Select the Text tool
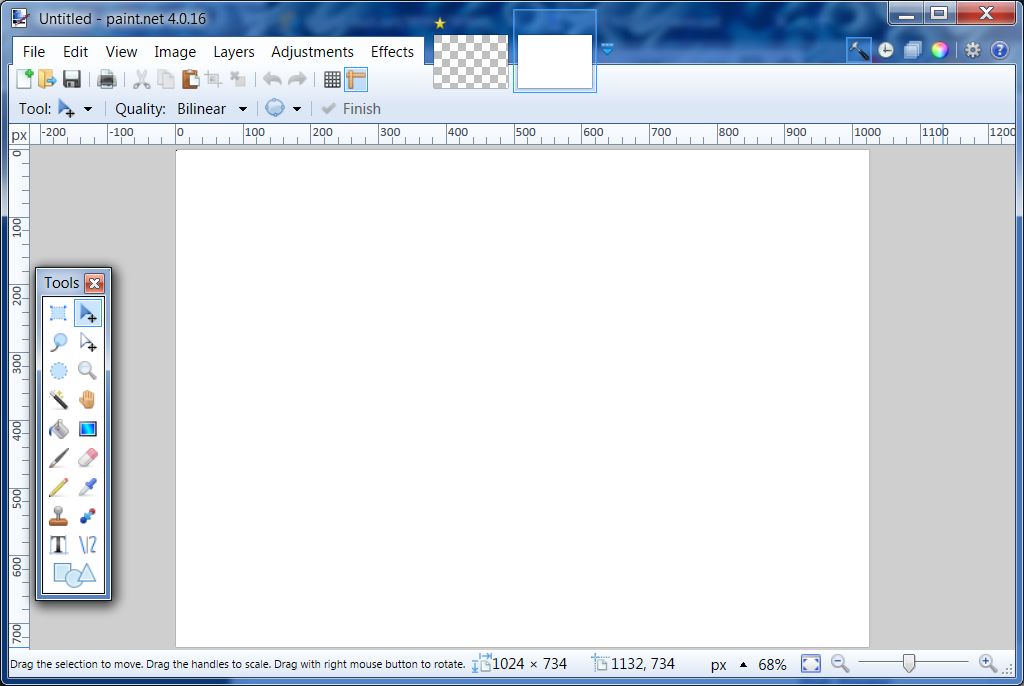This screenshot has width=1024, height=686. [59, 544]
